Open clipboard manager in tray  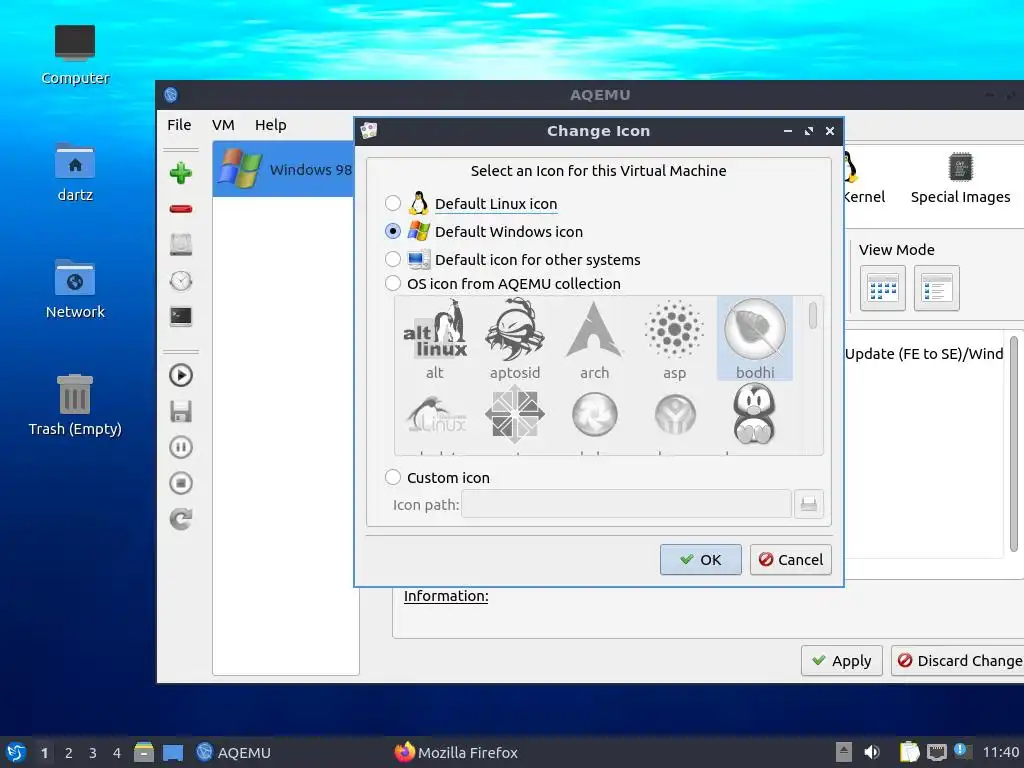[909, 752]
